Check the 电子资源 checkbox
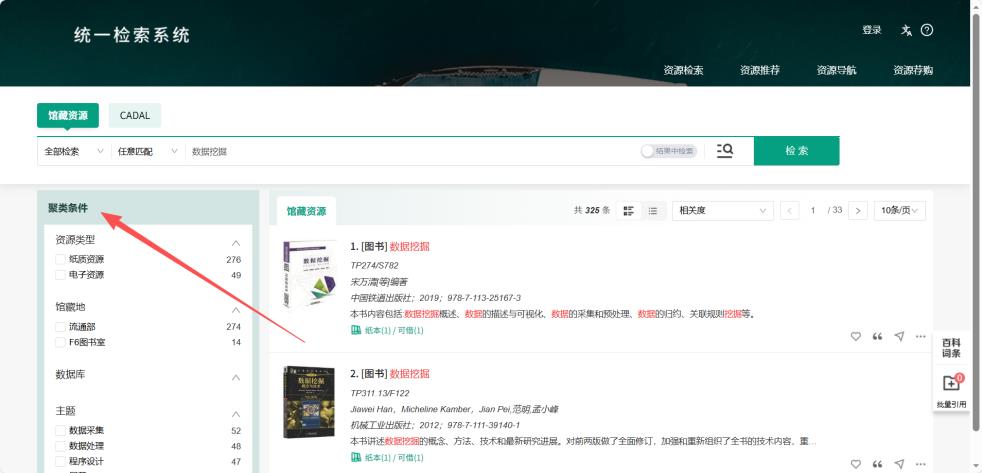Viewport: 982px width, 473px height. (61, 275)
